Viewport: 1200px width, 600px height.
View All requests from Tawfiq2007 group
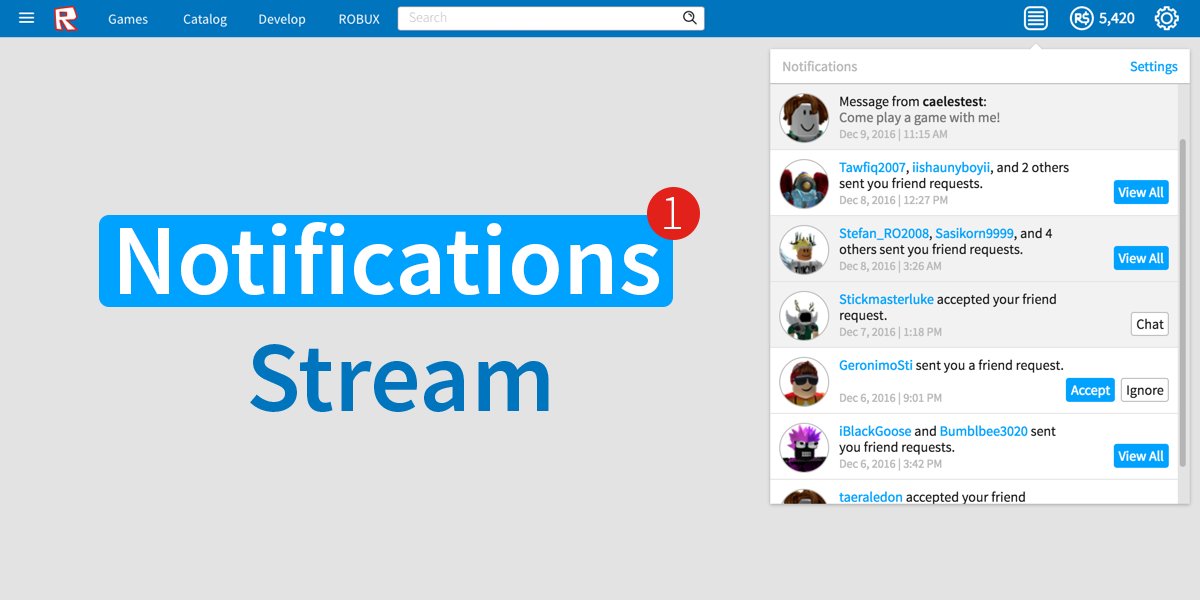tap(1141, 192)
